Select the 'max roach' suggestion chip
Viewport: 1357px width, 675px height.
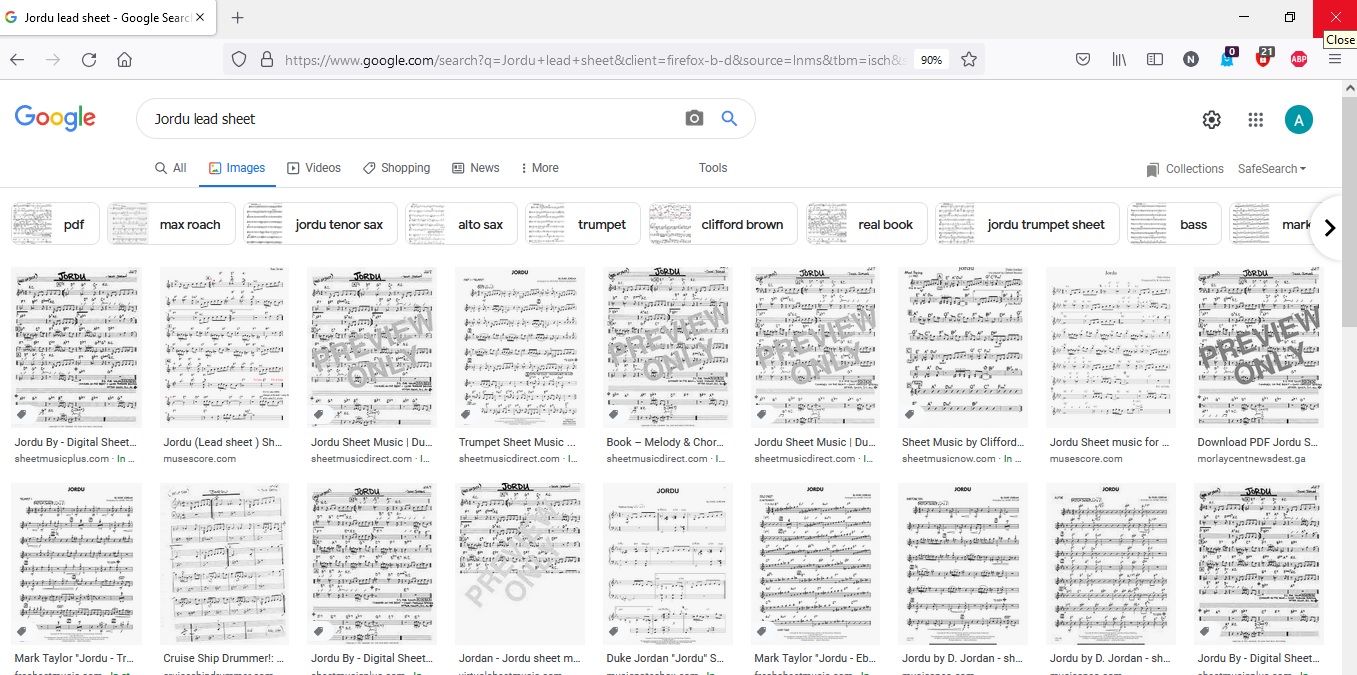[x=171, y=224]
